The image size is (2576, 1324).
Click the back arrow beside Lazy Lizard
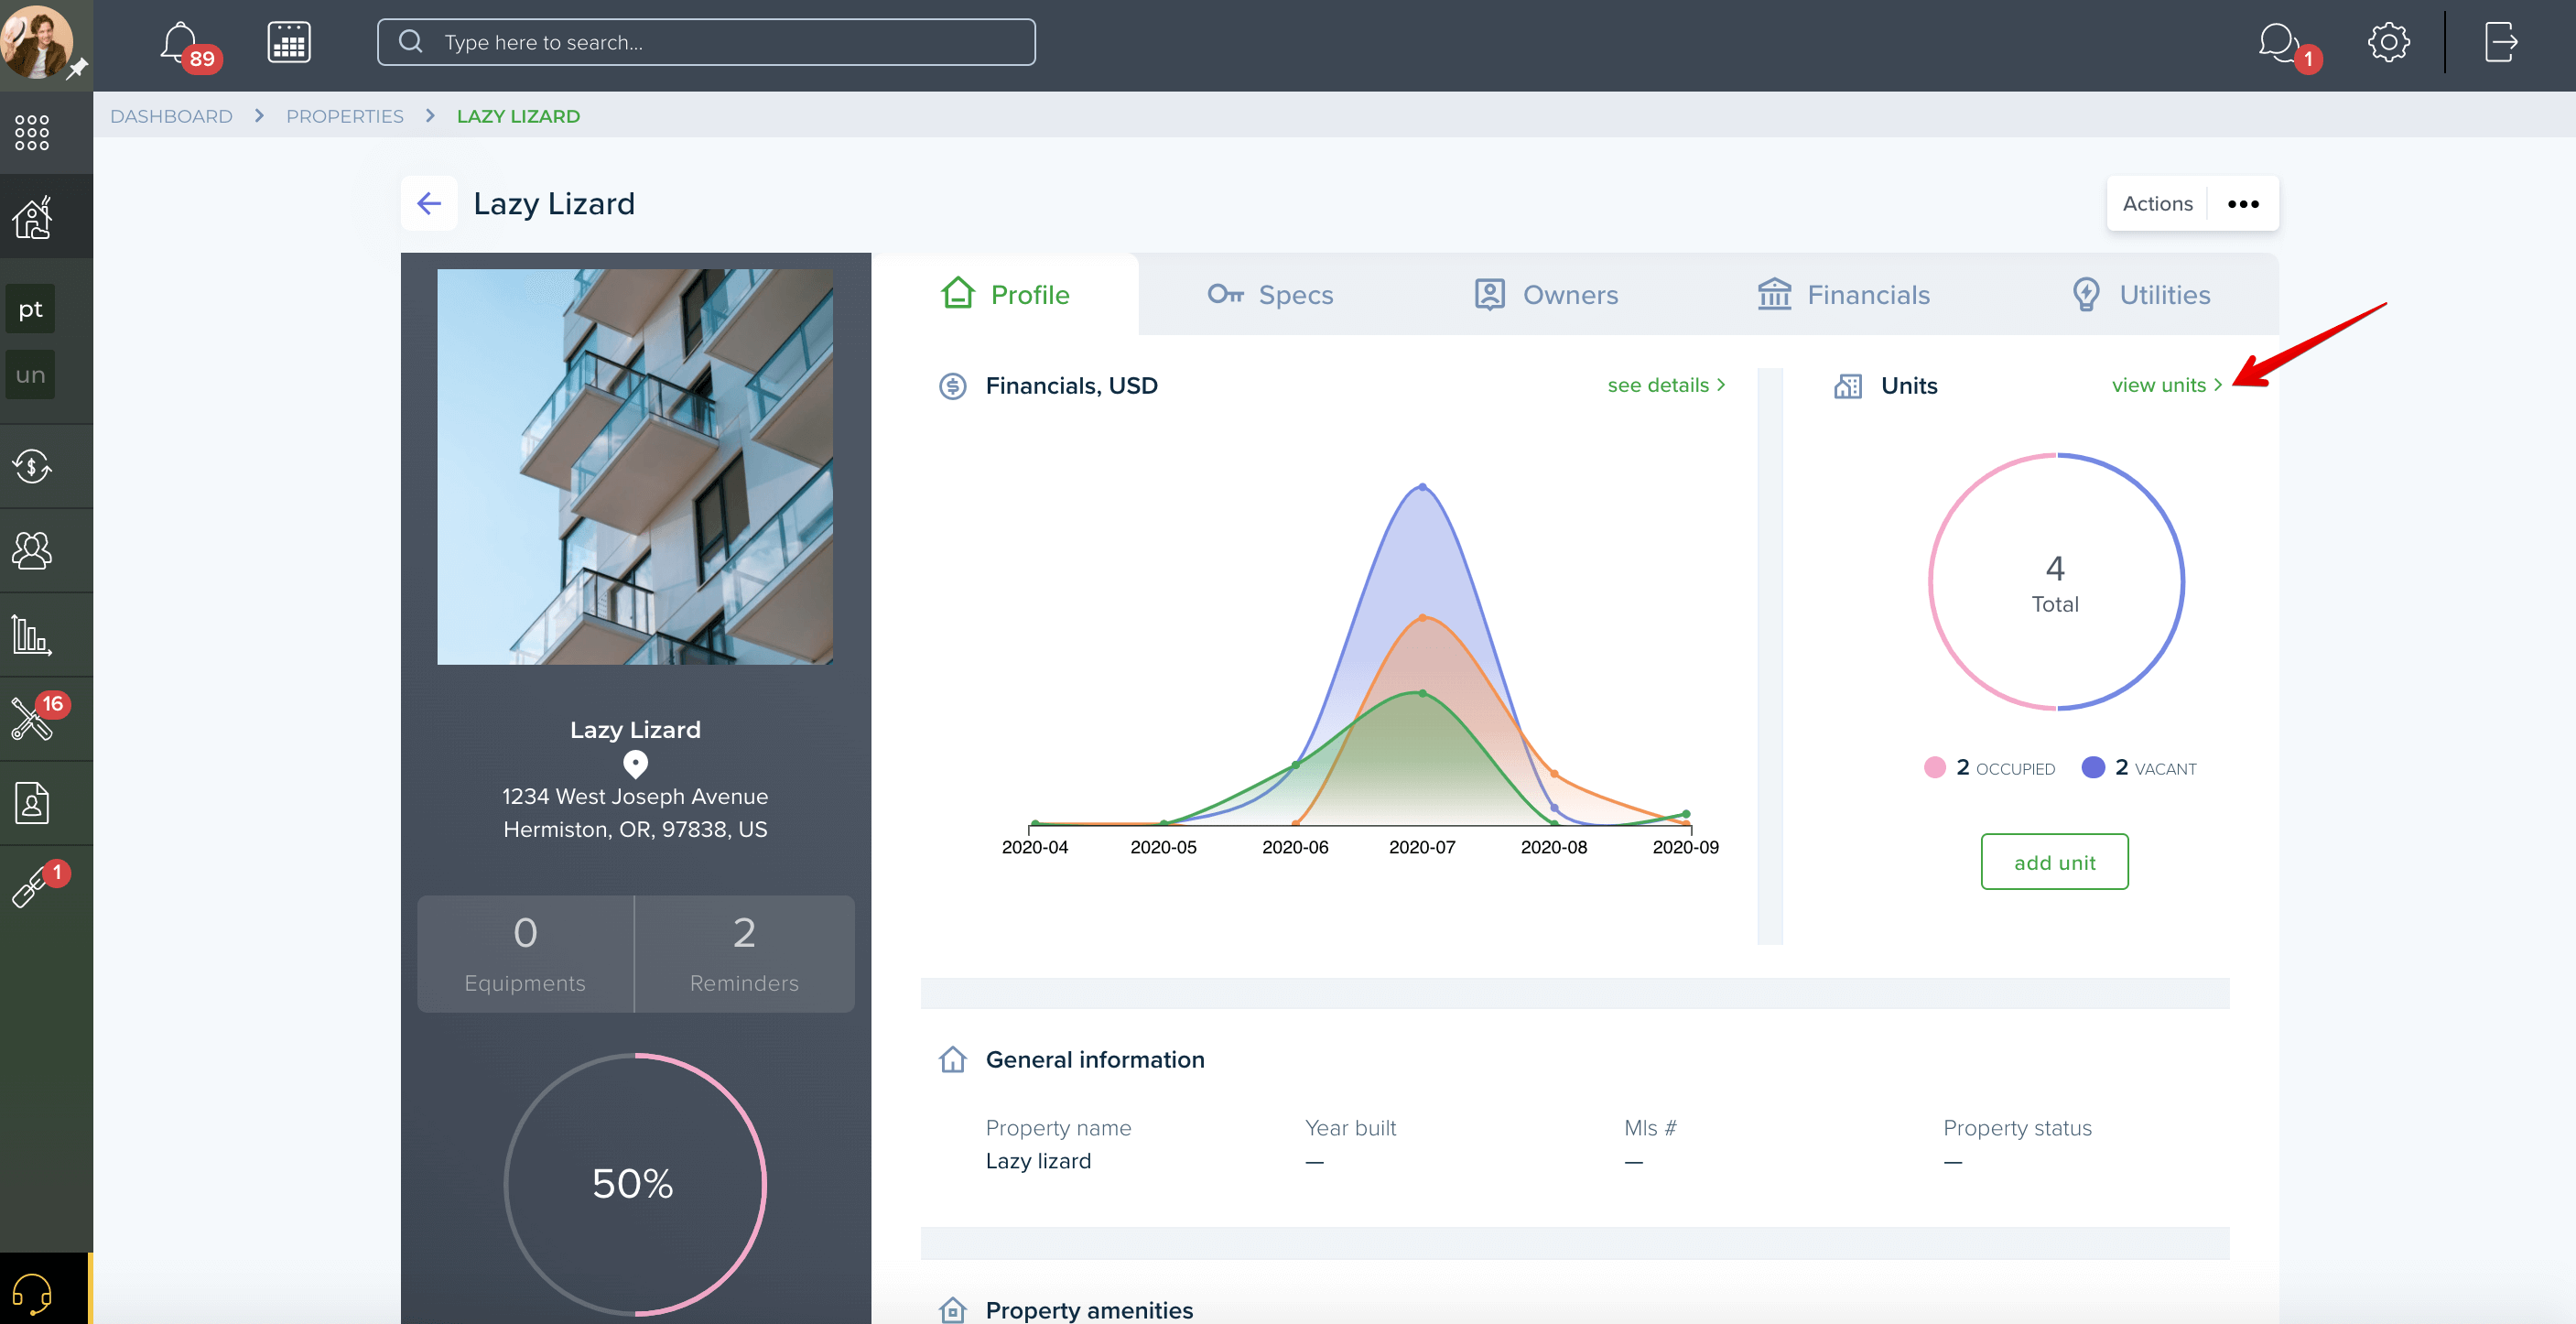(429, 204)
